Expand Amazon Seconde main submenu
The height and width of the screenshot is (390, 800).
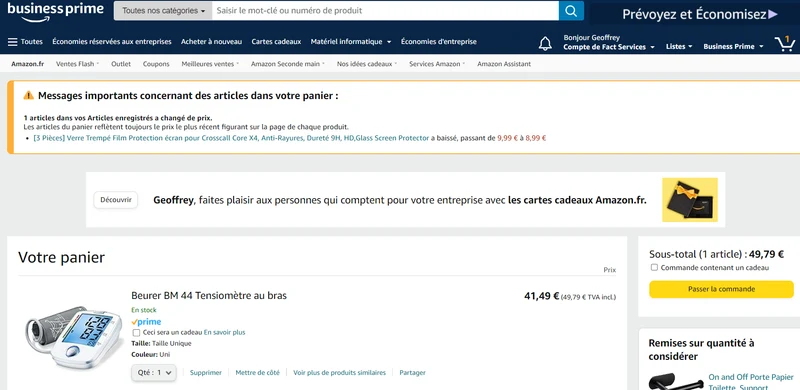(288, 64)
